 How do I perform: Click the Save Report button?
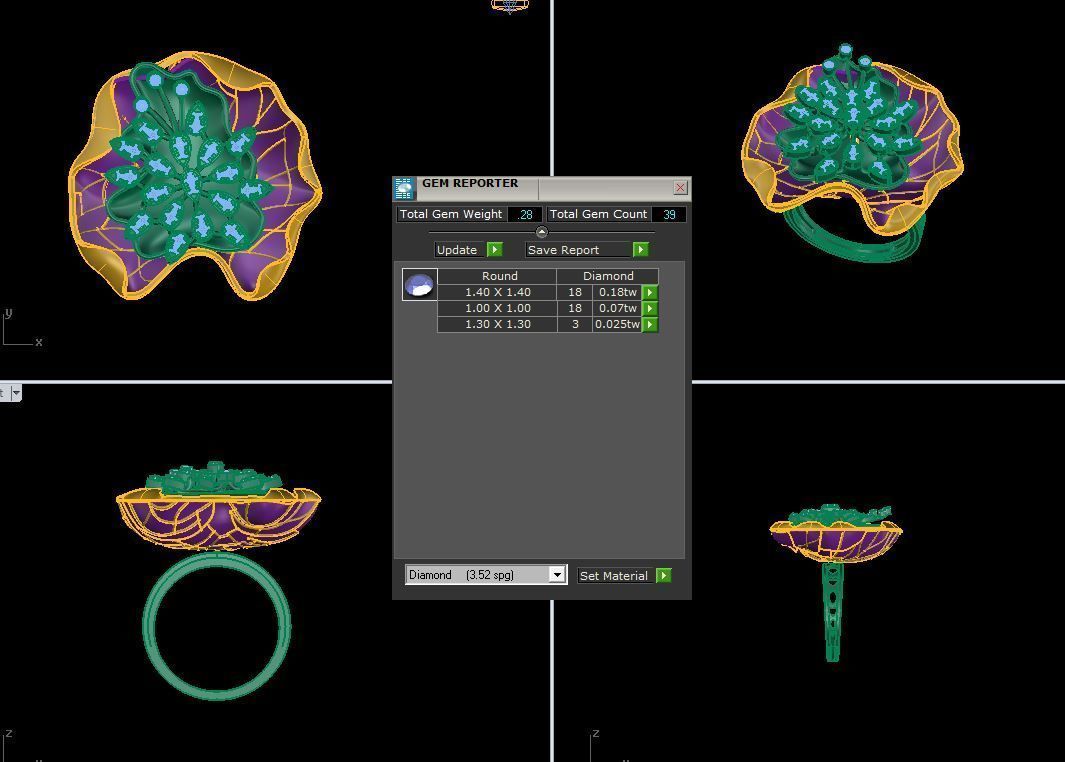coord(579,250)
